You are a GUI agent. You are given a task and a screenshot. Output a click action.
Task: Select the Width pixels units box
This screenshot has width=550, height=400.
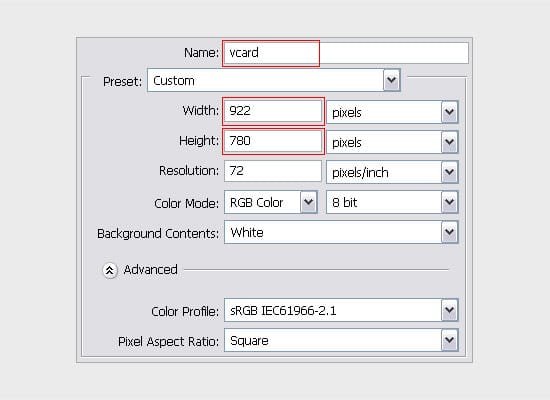[392, 112]
